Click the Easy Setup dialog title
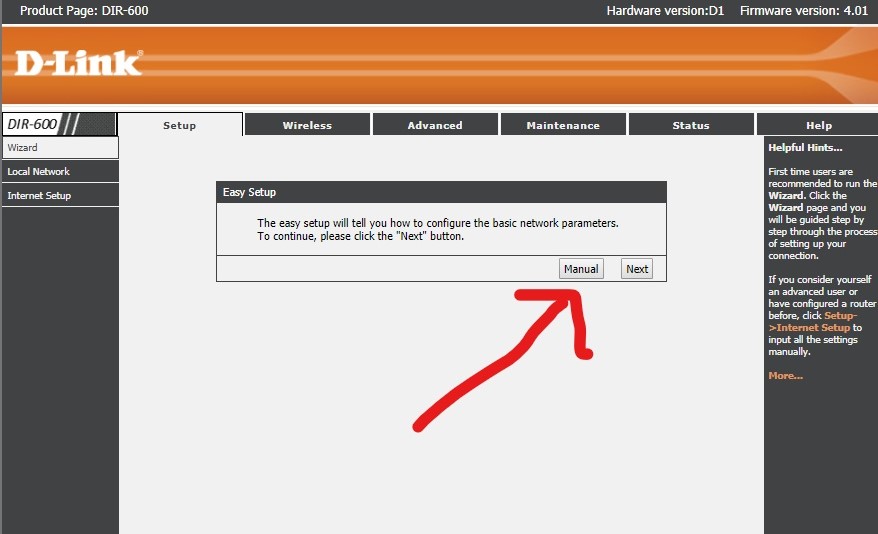The width and height of the screenshot is (878, 534). click(249, 192)
